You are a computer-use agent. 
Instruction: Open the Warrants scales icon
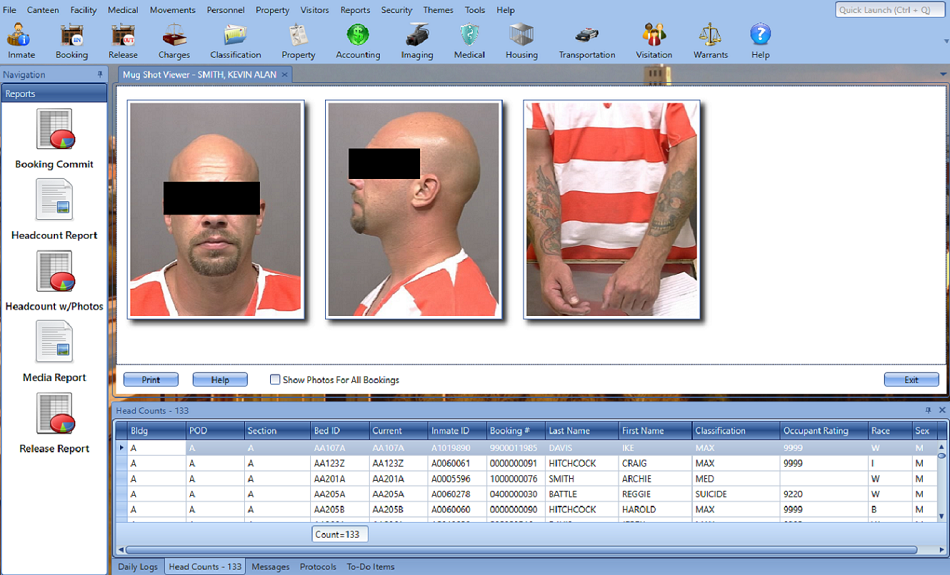[x=711, y=40]
